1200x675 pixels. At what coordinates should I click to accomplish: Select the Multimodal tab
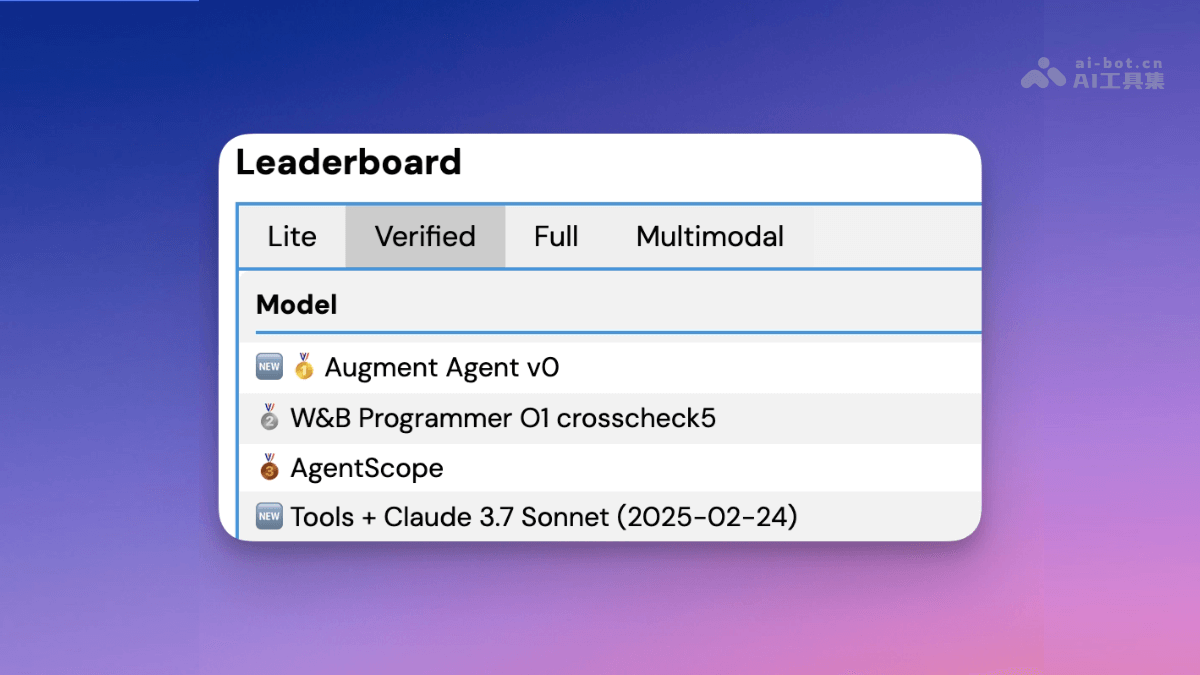pos(709,236)
